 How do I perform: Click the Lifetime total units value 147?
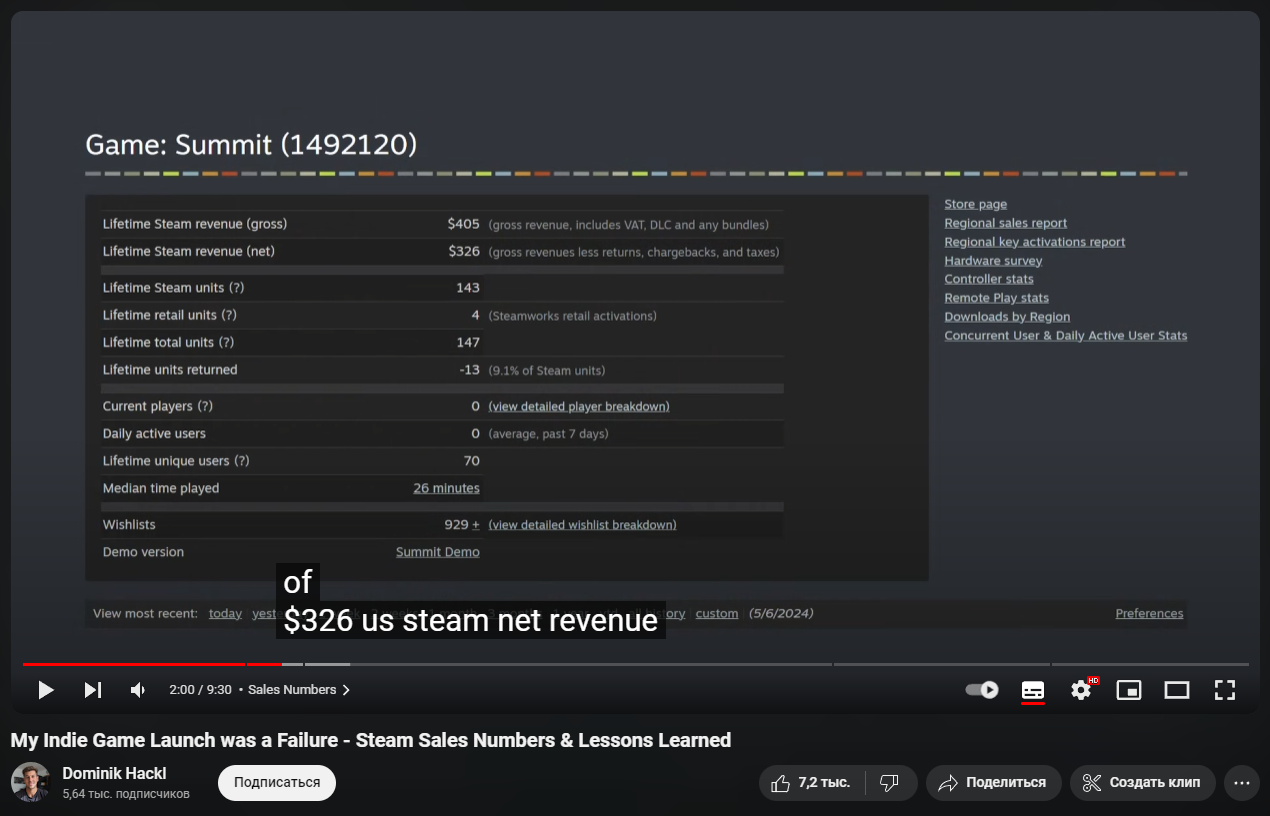pyautogui.click(x=468, y=343)
